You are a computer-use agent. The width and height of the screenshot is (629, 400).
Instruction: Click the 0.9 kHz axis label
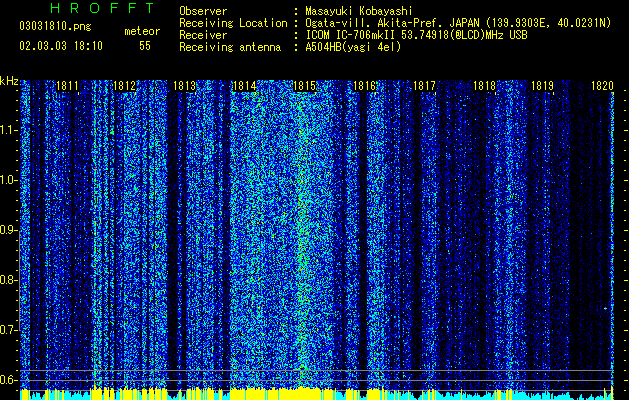8,230
